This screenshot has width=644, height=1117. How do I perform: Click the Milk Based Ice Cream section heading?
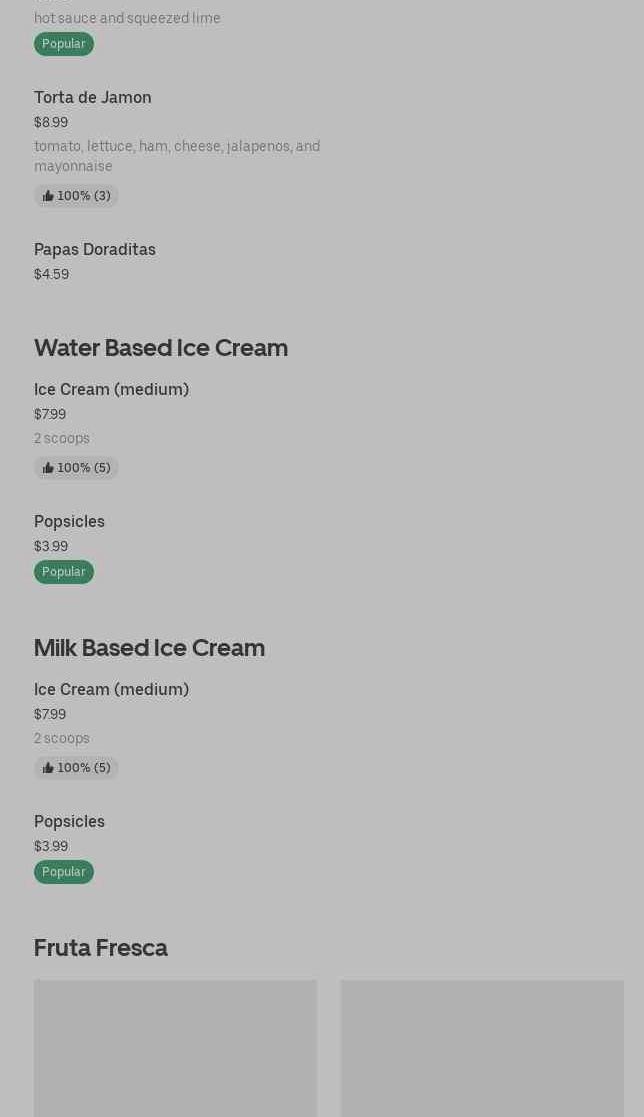coord(149,647)
